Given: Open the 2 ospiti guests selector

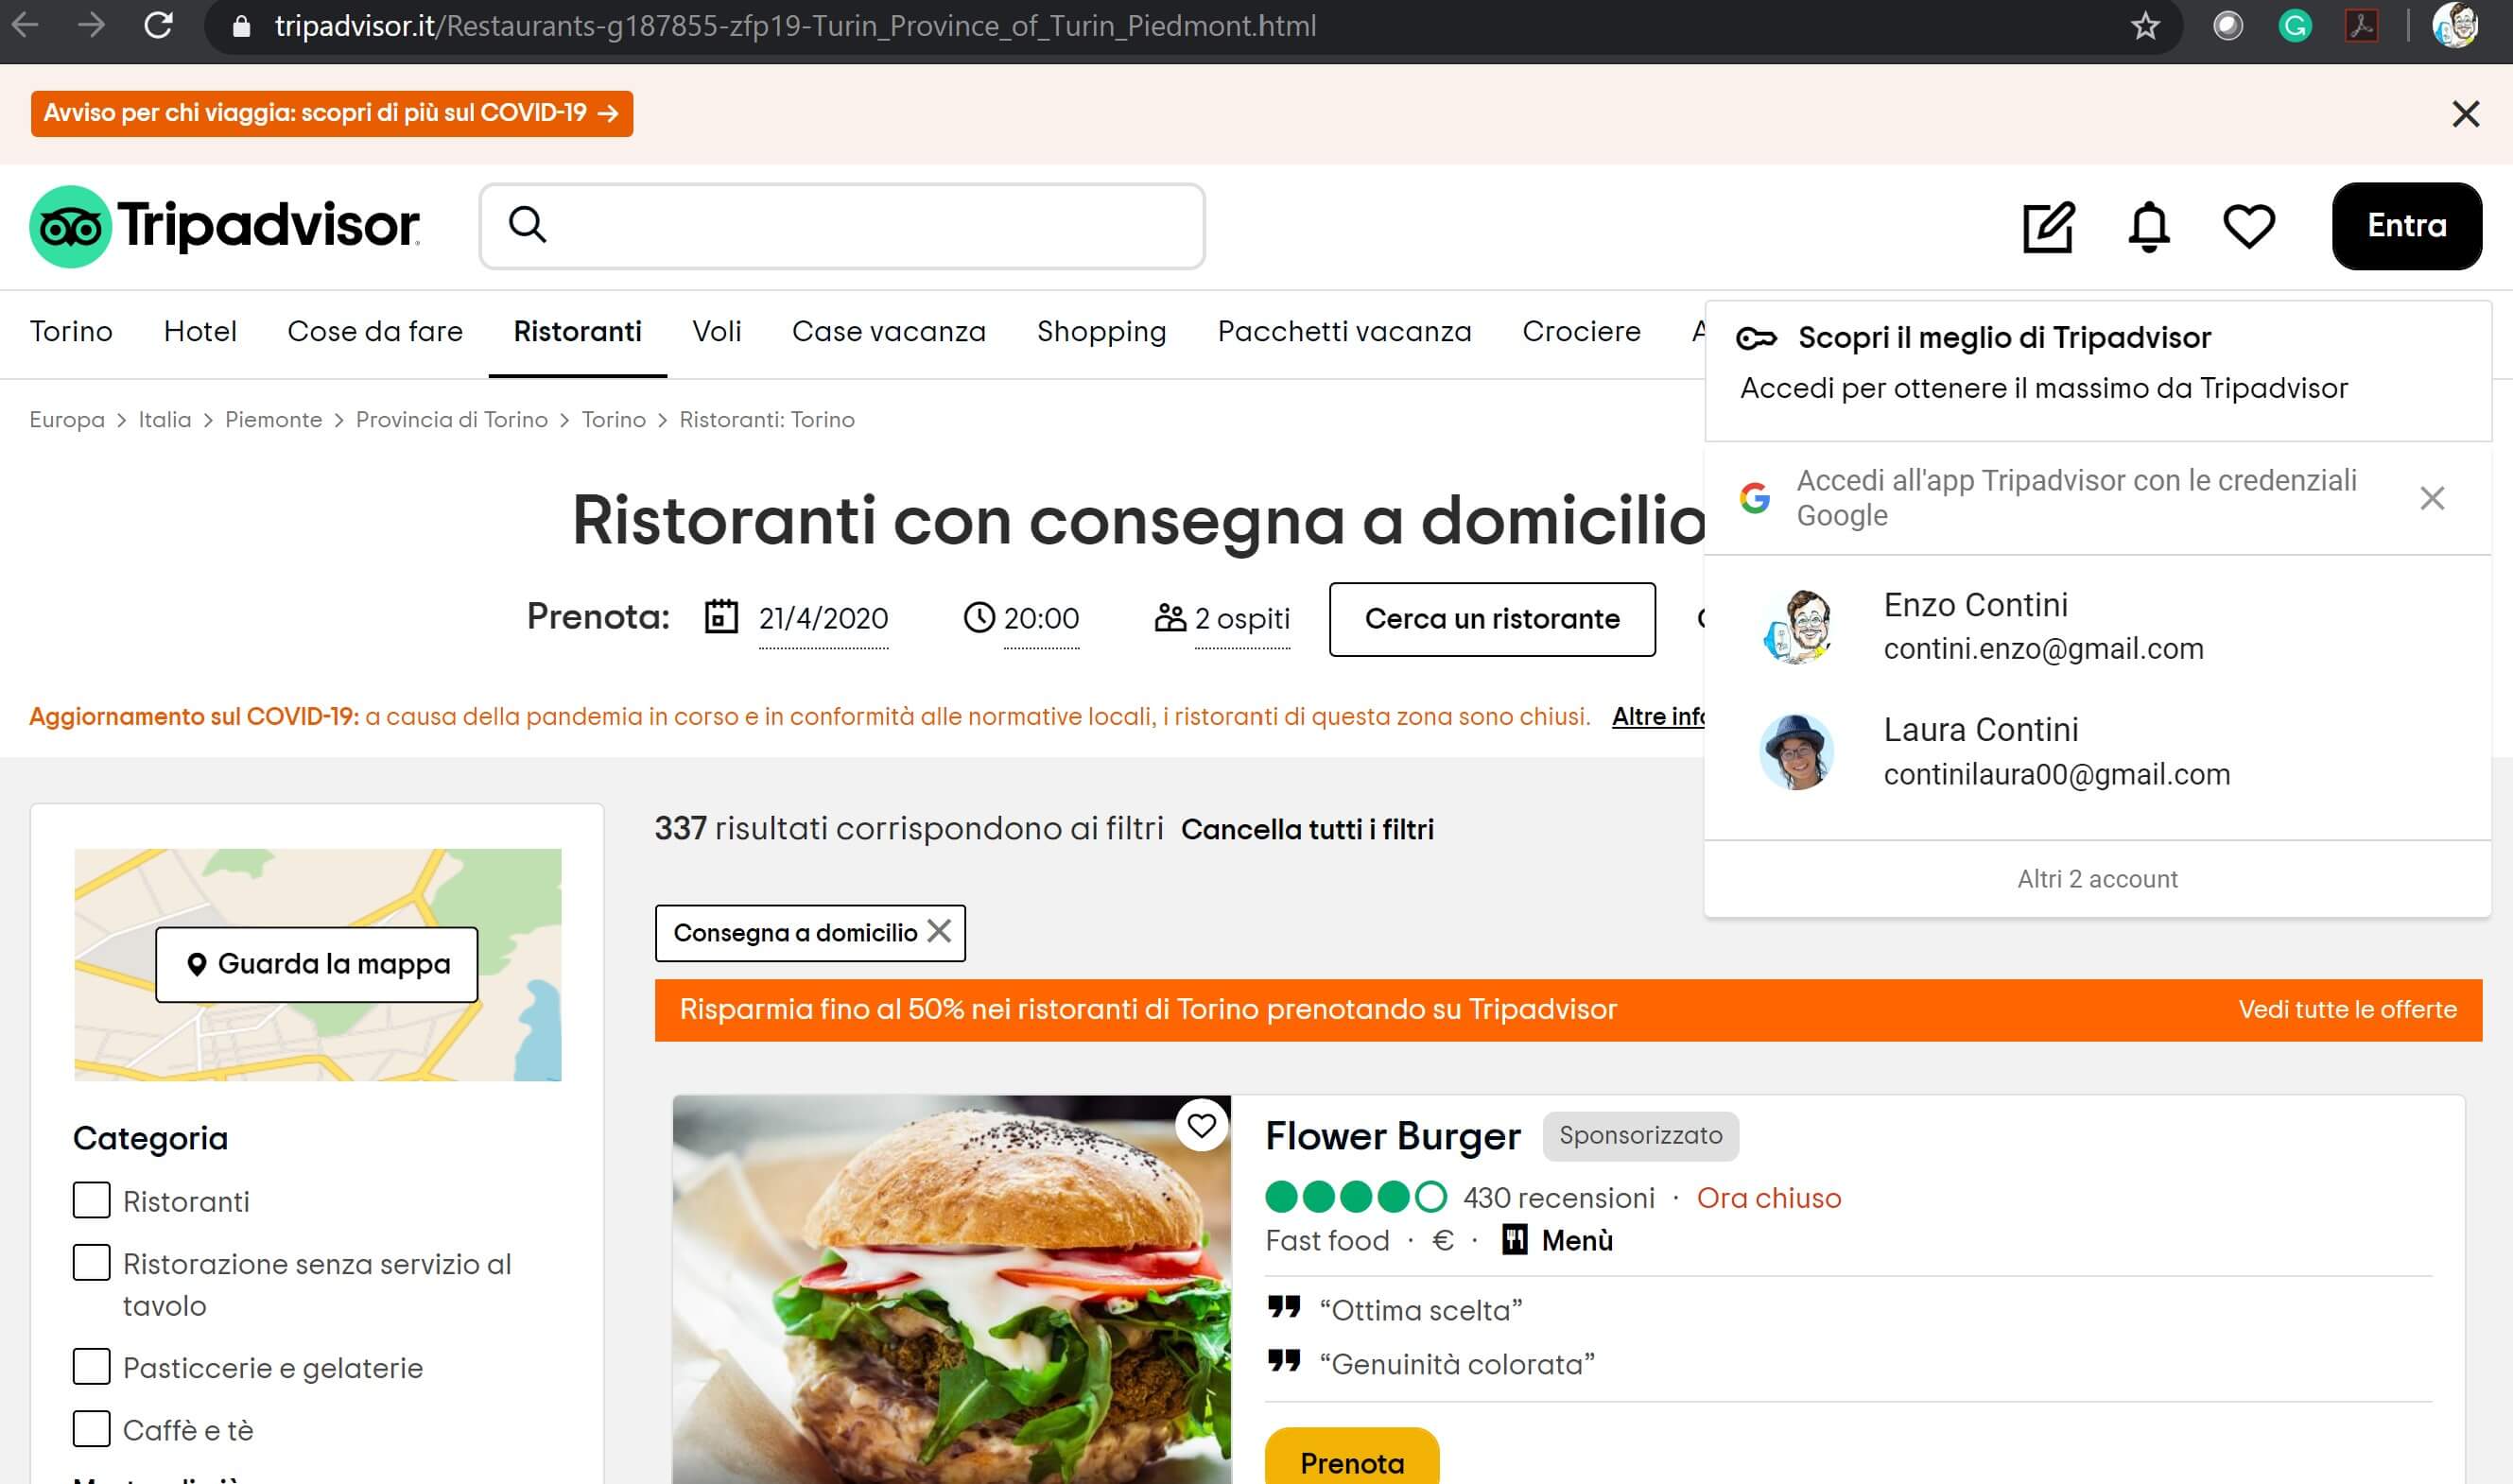Looking at the screenshot, I should click(1240, 619).
